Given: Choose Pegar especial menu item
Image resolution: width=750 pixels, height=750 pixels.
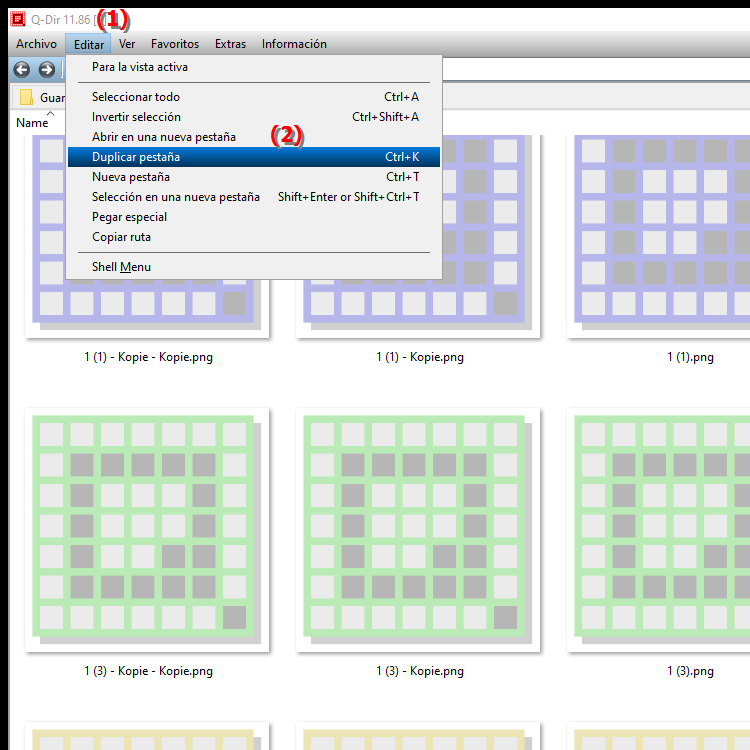Looking at the screenshot, I should point(254,217).
